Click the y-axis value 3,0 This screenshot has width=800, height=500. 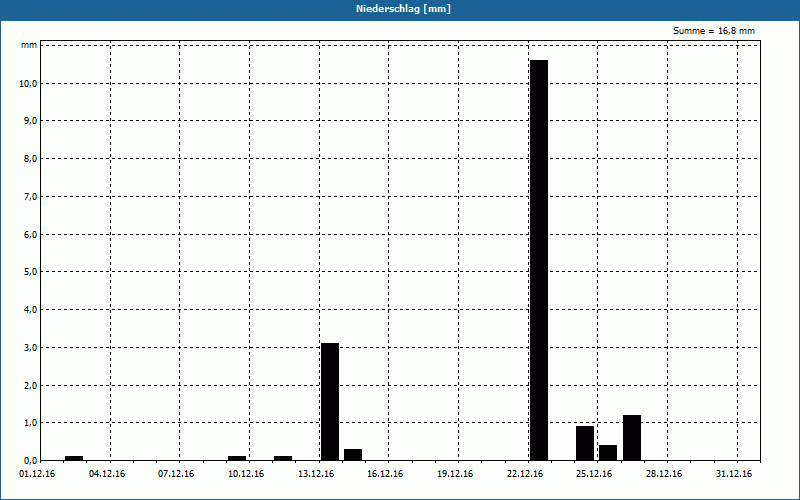(x=30, y=347)
